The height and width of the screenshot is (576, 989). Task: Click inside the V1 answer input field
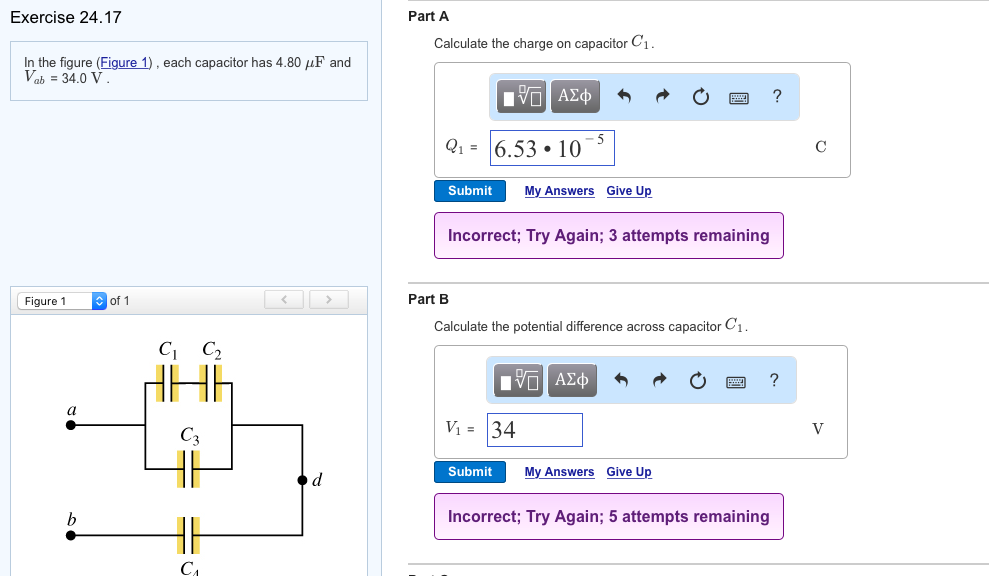tap(533, 429)
